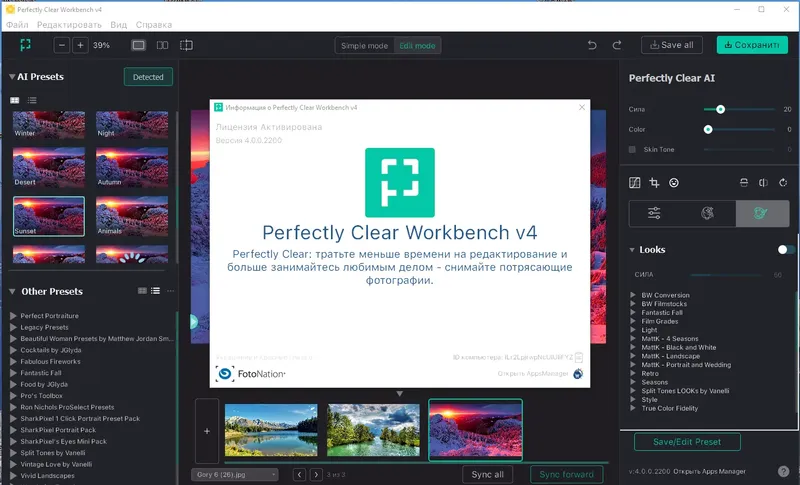Select the crop tool
This screenshot has height=485, width=800.
point(654,183)
